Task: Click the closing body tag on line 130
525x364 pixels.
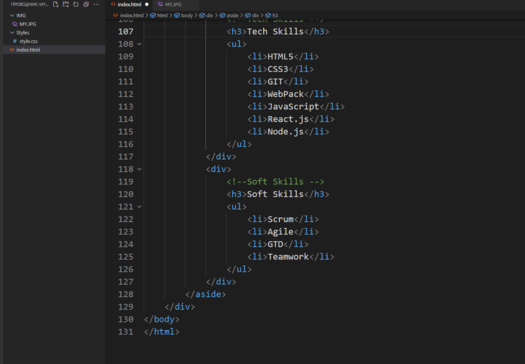Action: click(162, 319)
